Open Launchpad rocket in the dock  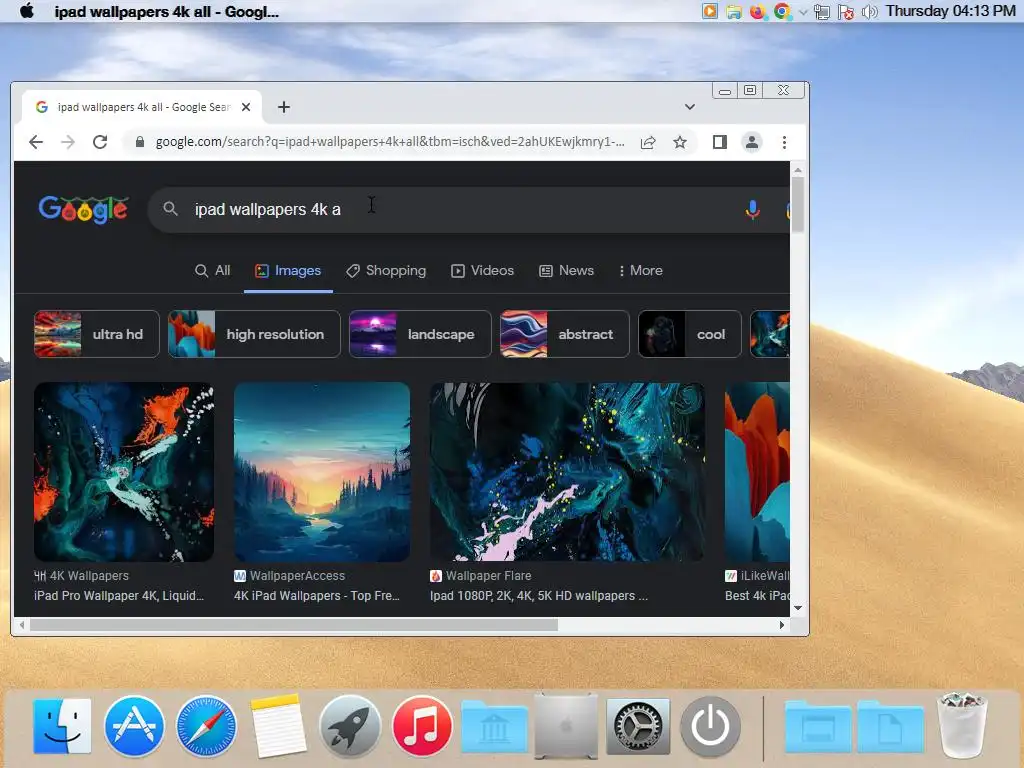[x=350, y=726]
